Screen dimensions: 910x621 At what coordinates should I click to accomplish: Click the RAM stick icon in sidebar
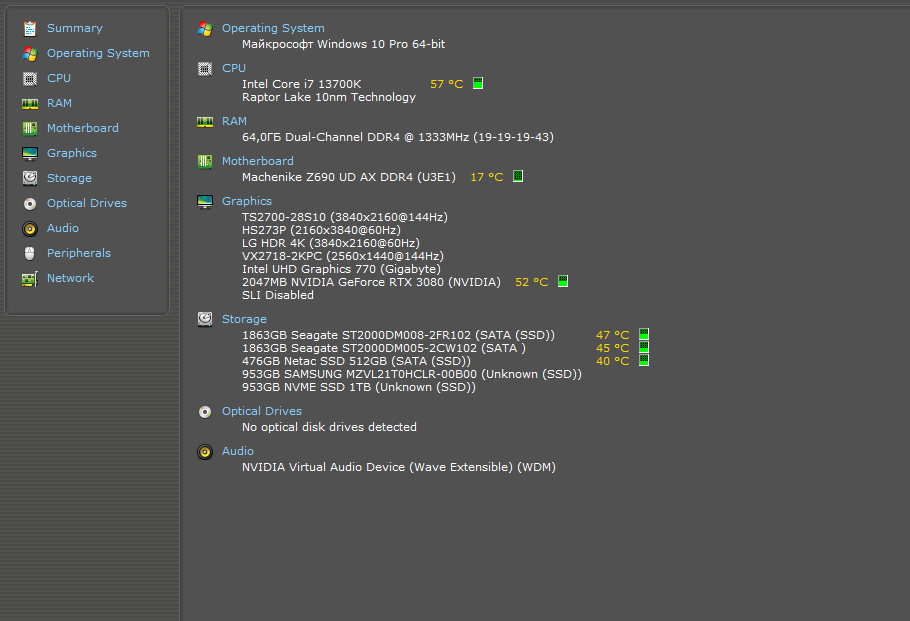(x=30, y=103)
